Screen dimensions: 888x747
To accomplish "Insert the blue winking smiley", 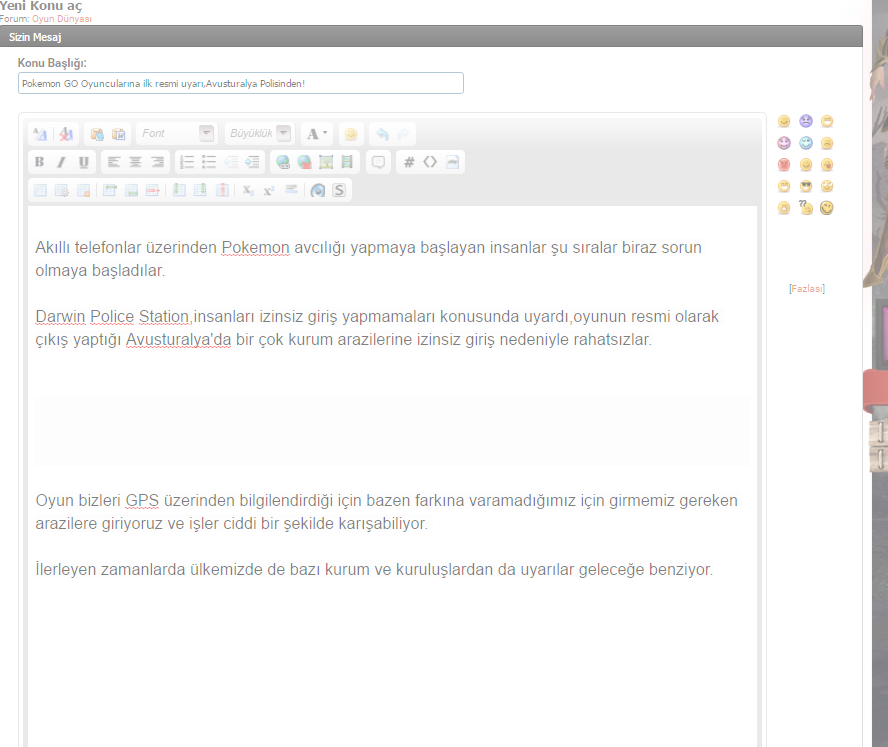I will pos(805,143).
